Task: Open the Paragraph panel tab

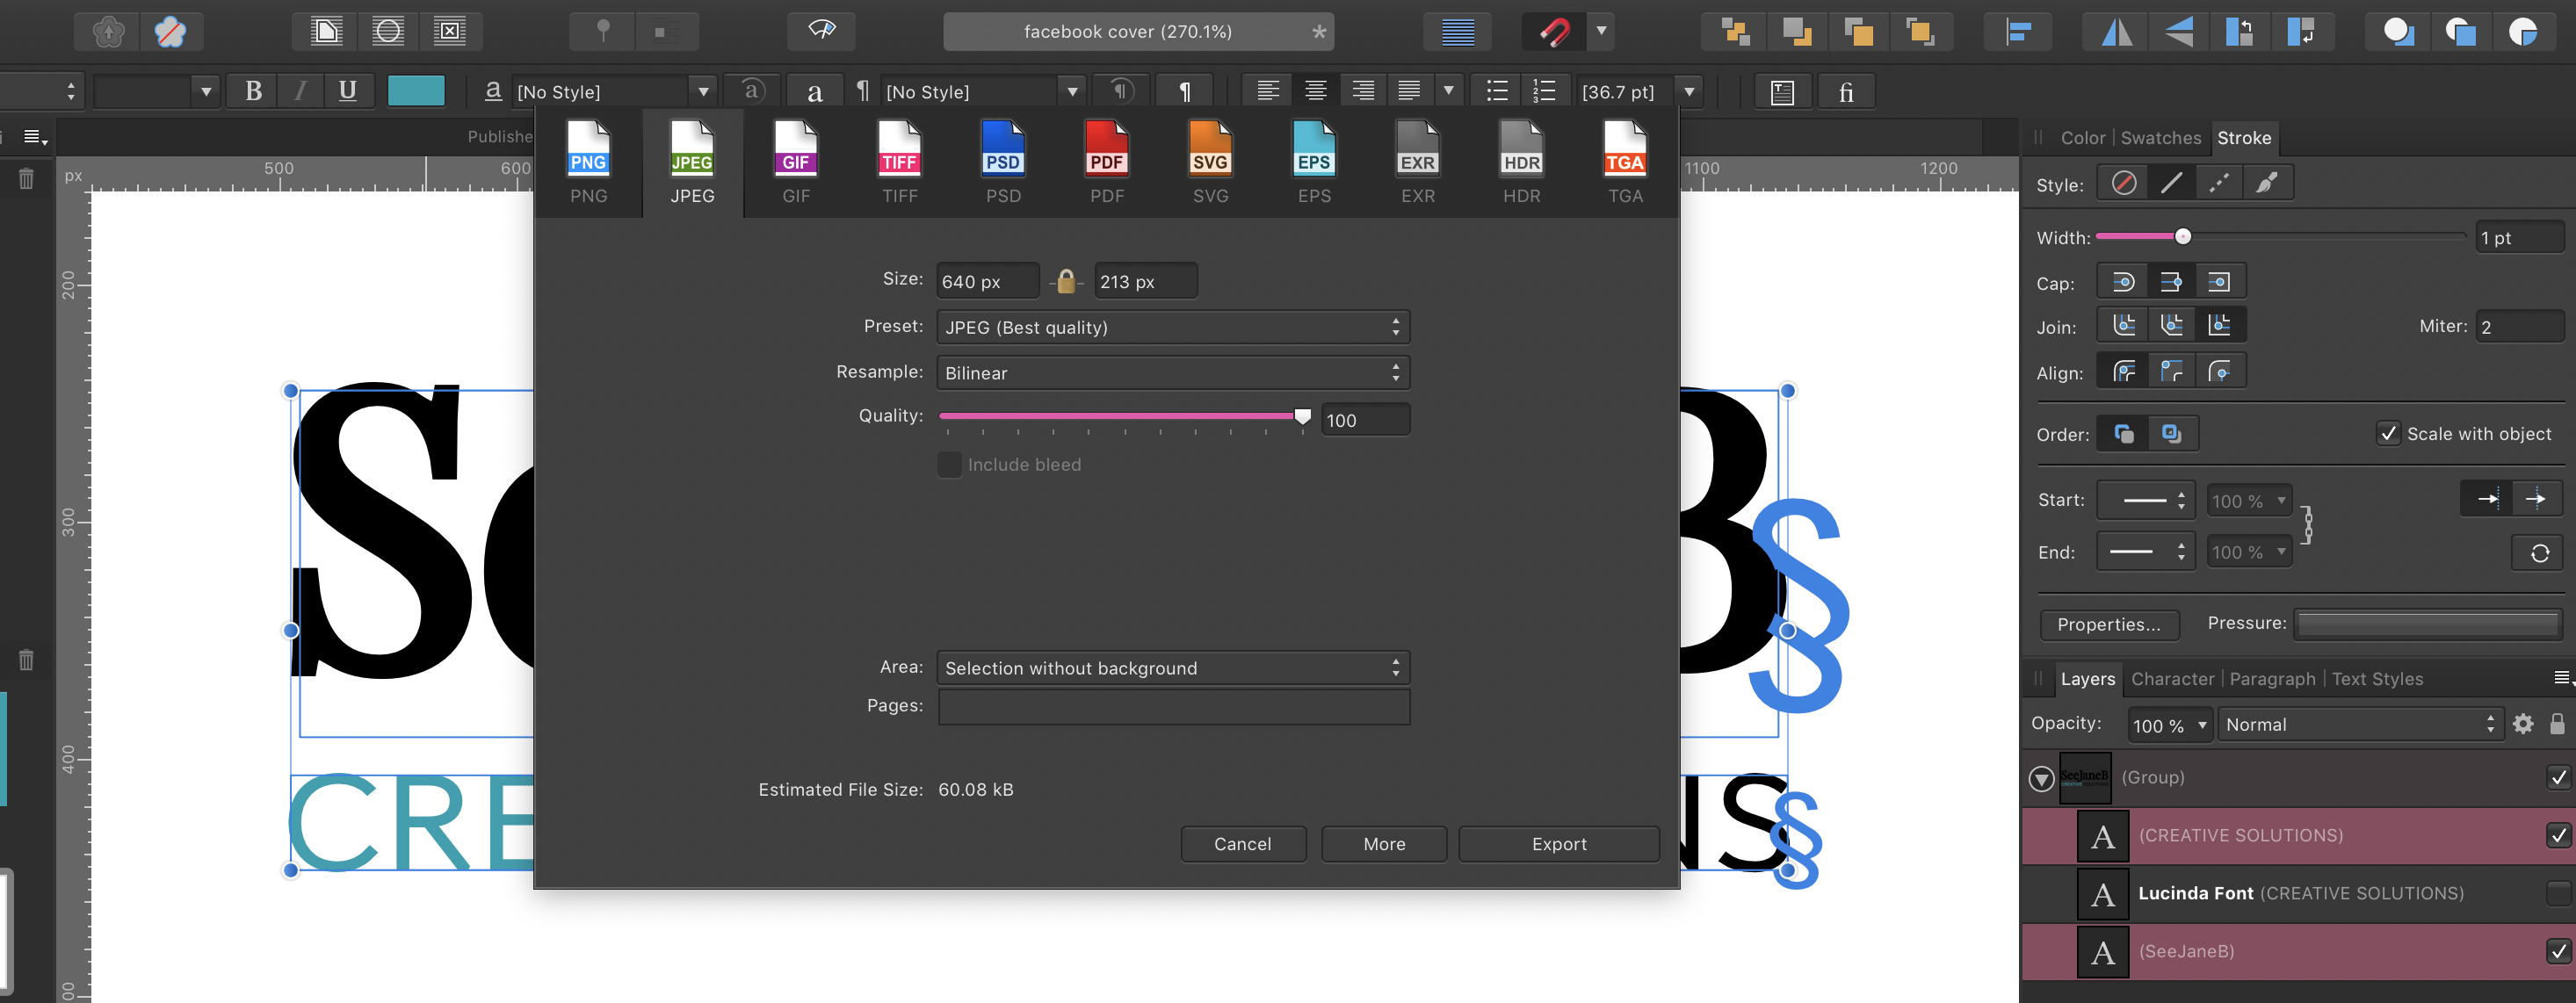Action: (x=2271, y=679)
